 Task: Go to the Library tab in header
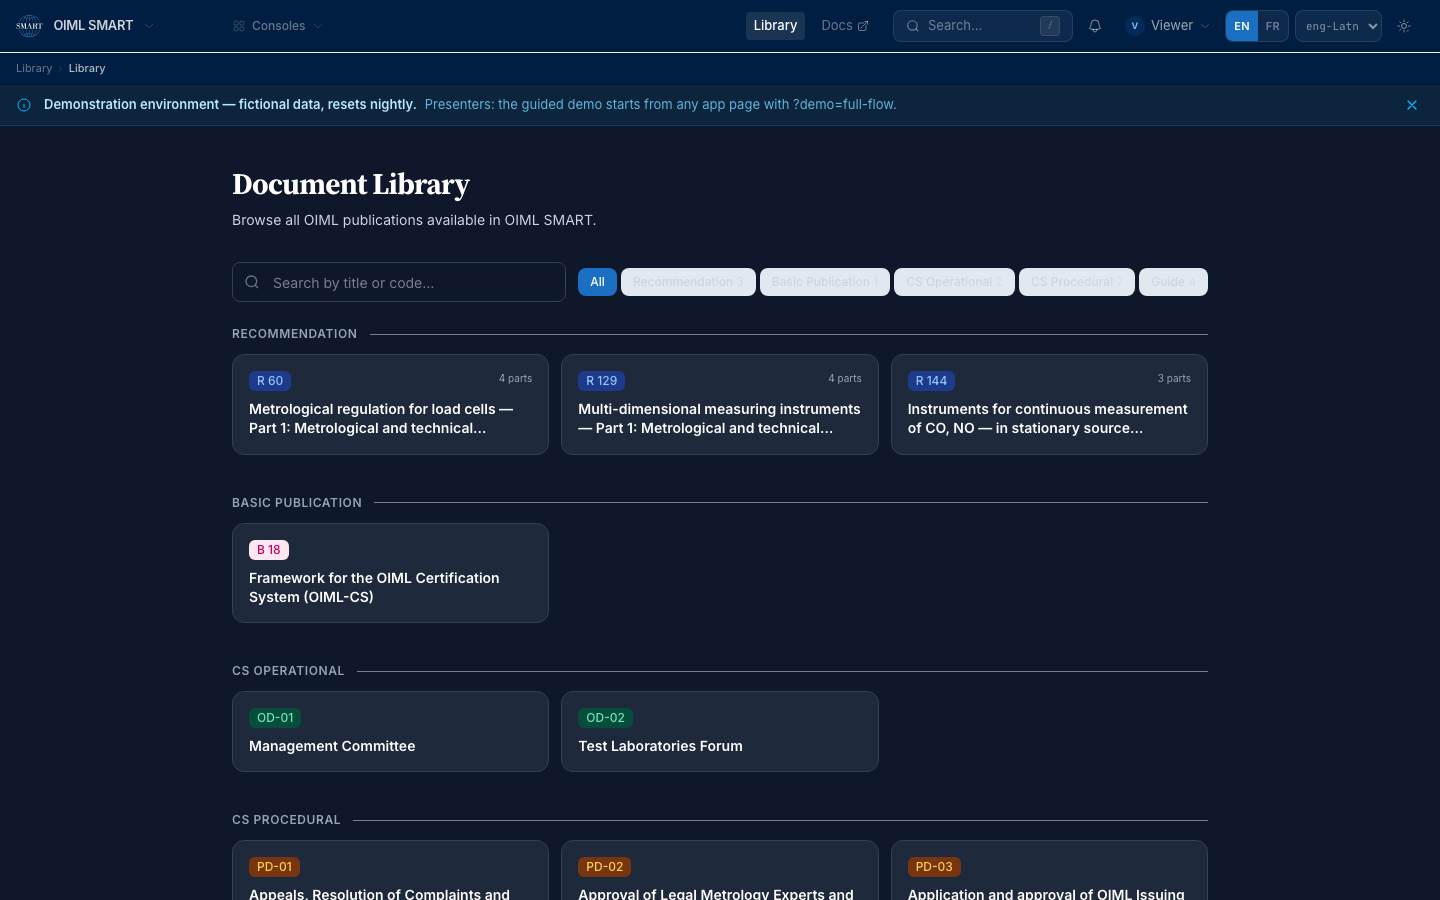(775, 26)
